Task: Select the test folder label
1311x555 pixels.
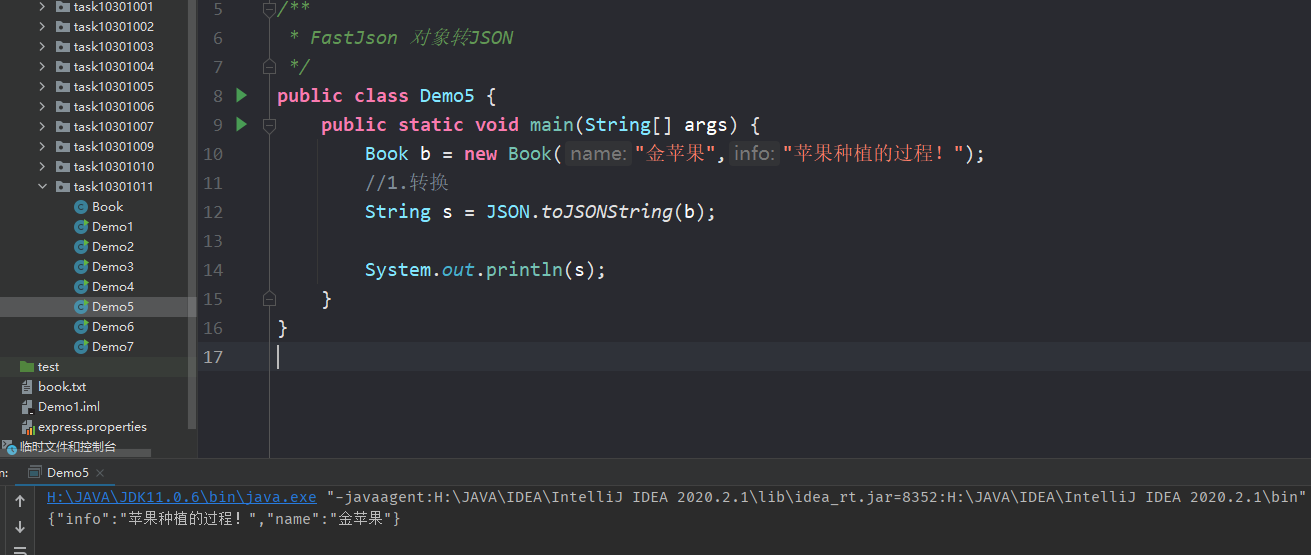Action: tap(48, 367)
